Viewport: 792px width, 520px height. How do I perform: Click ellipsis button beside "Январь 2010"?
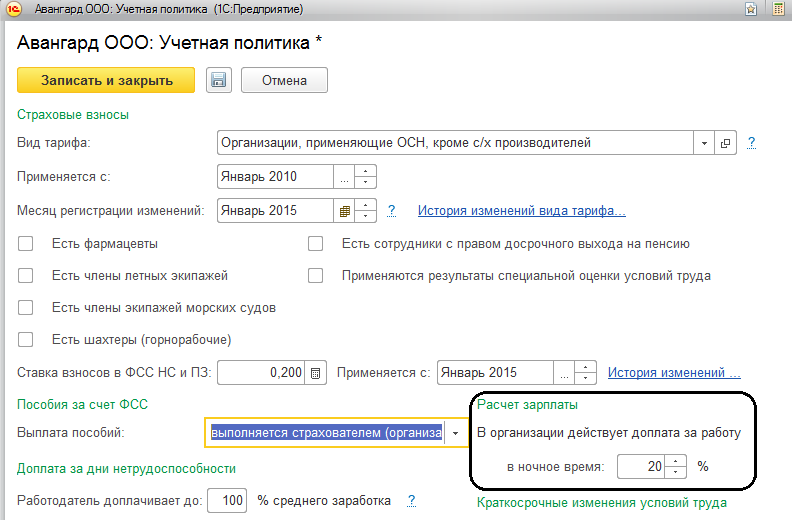point(345,177)
